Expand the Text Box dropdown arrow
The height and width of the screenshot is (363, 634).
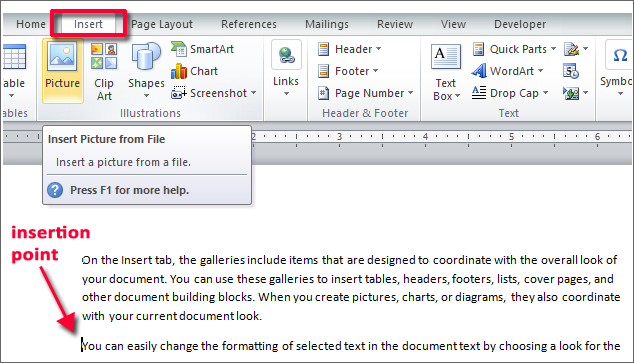click(458, 96)
